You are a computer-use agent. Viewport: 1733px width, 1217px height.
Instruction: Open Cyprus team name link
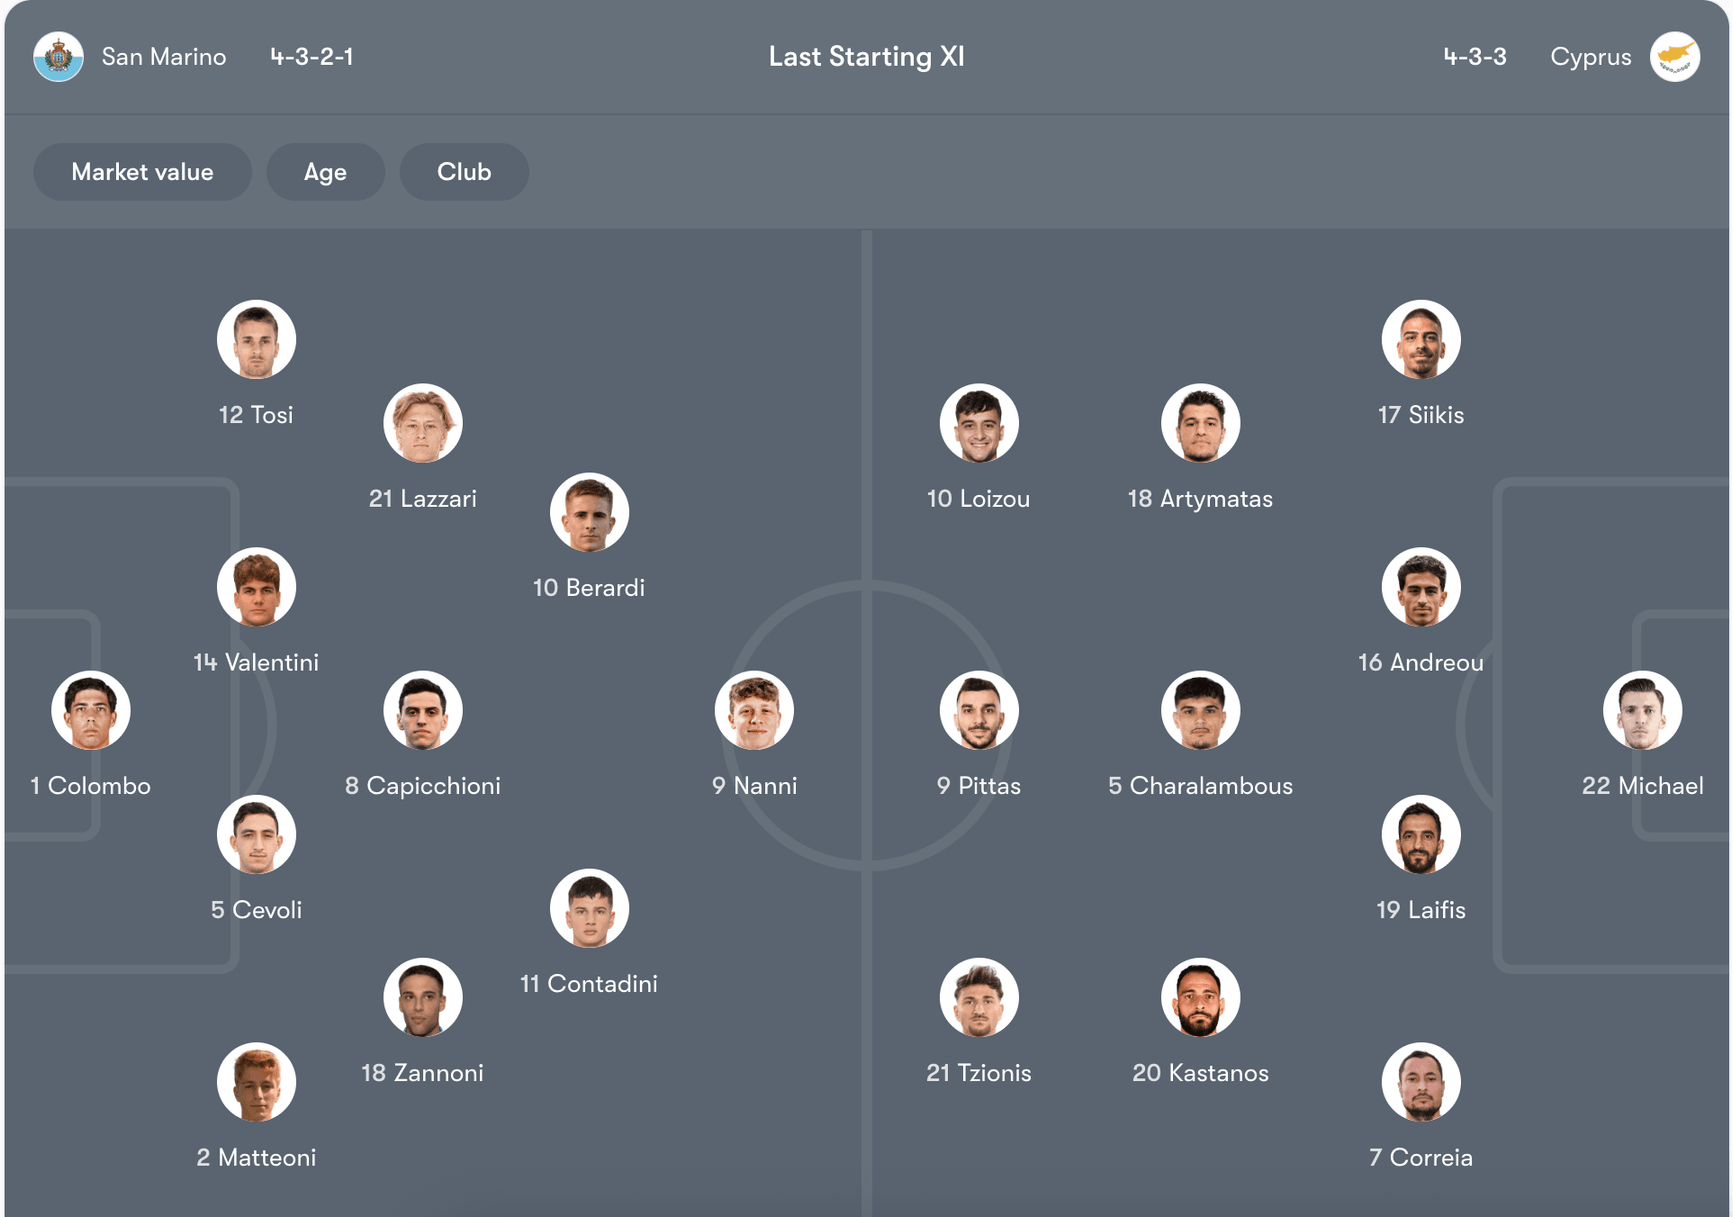1590,57
